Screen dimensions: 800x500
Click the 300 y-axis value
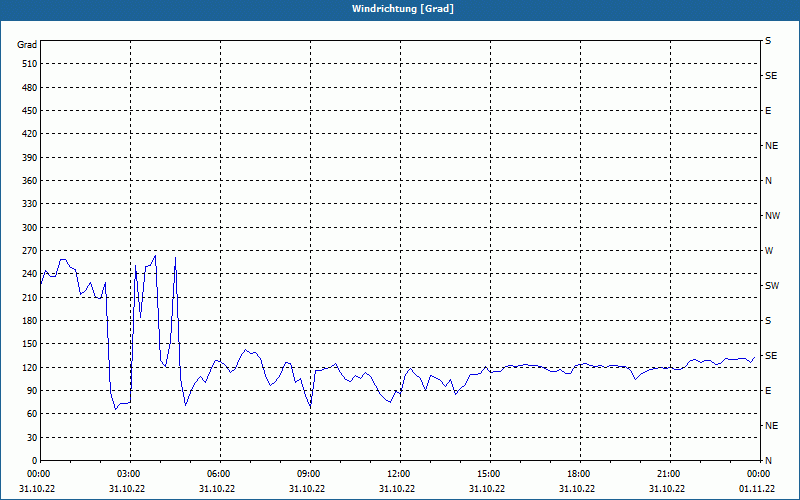[29, 228]
